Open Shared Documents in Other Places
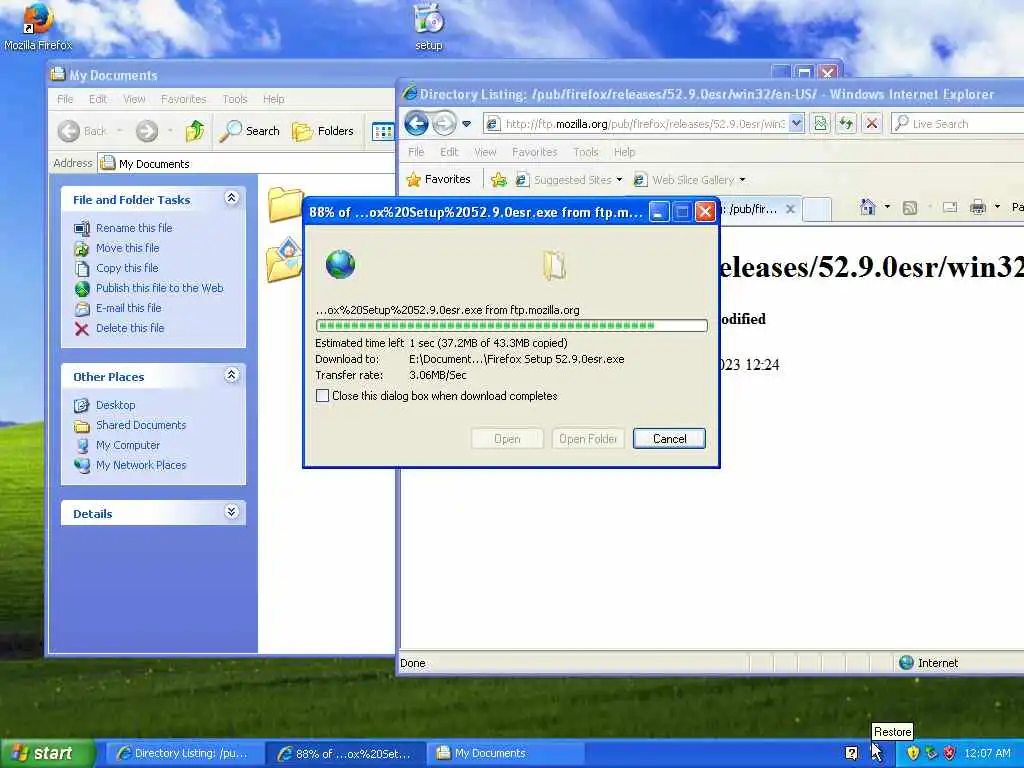This screenshot has width=1024, height=768. (x=141, y=425)
